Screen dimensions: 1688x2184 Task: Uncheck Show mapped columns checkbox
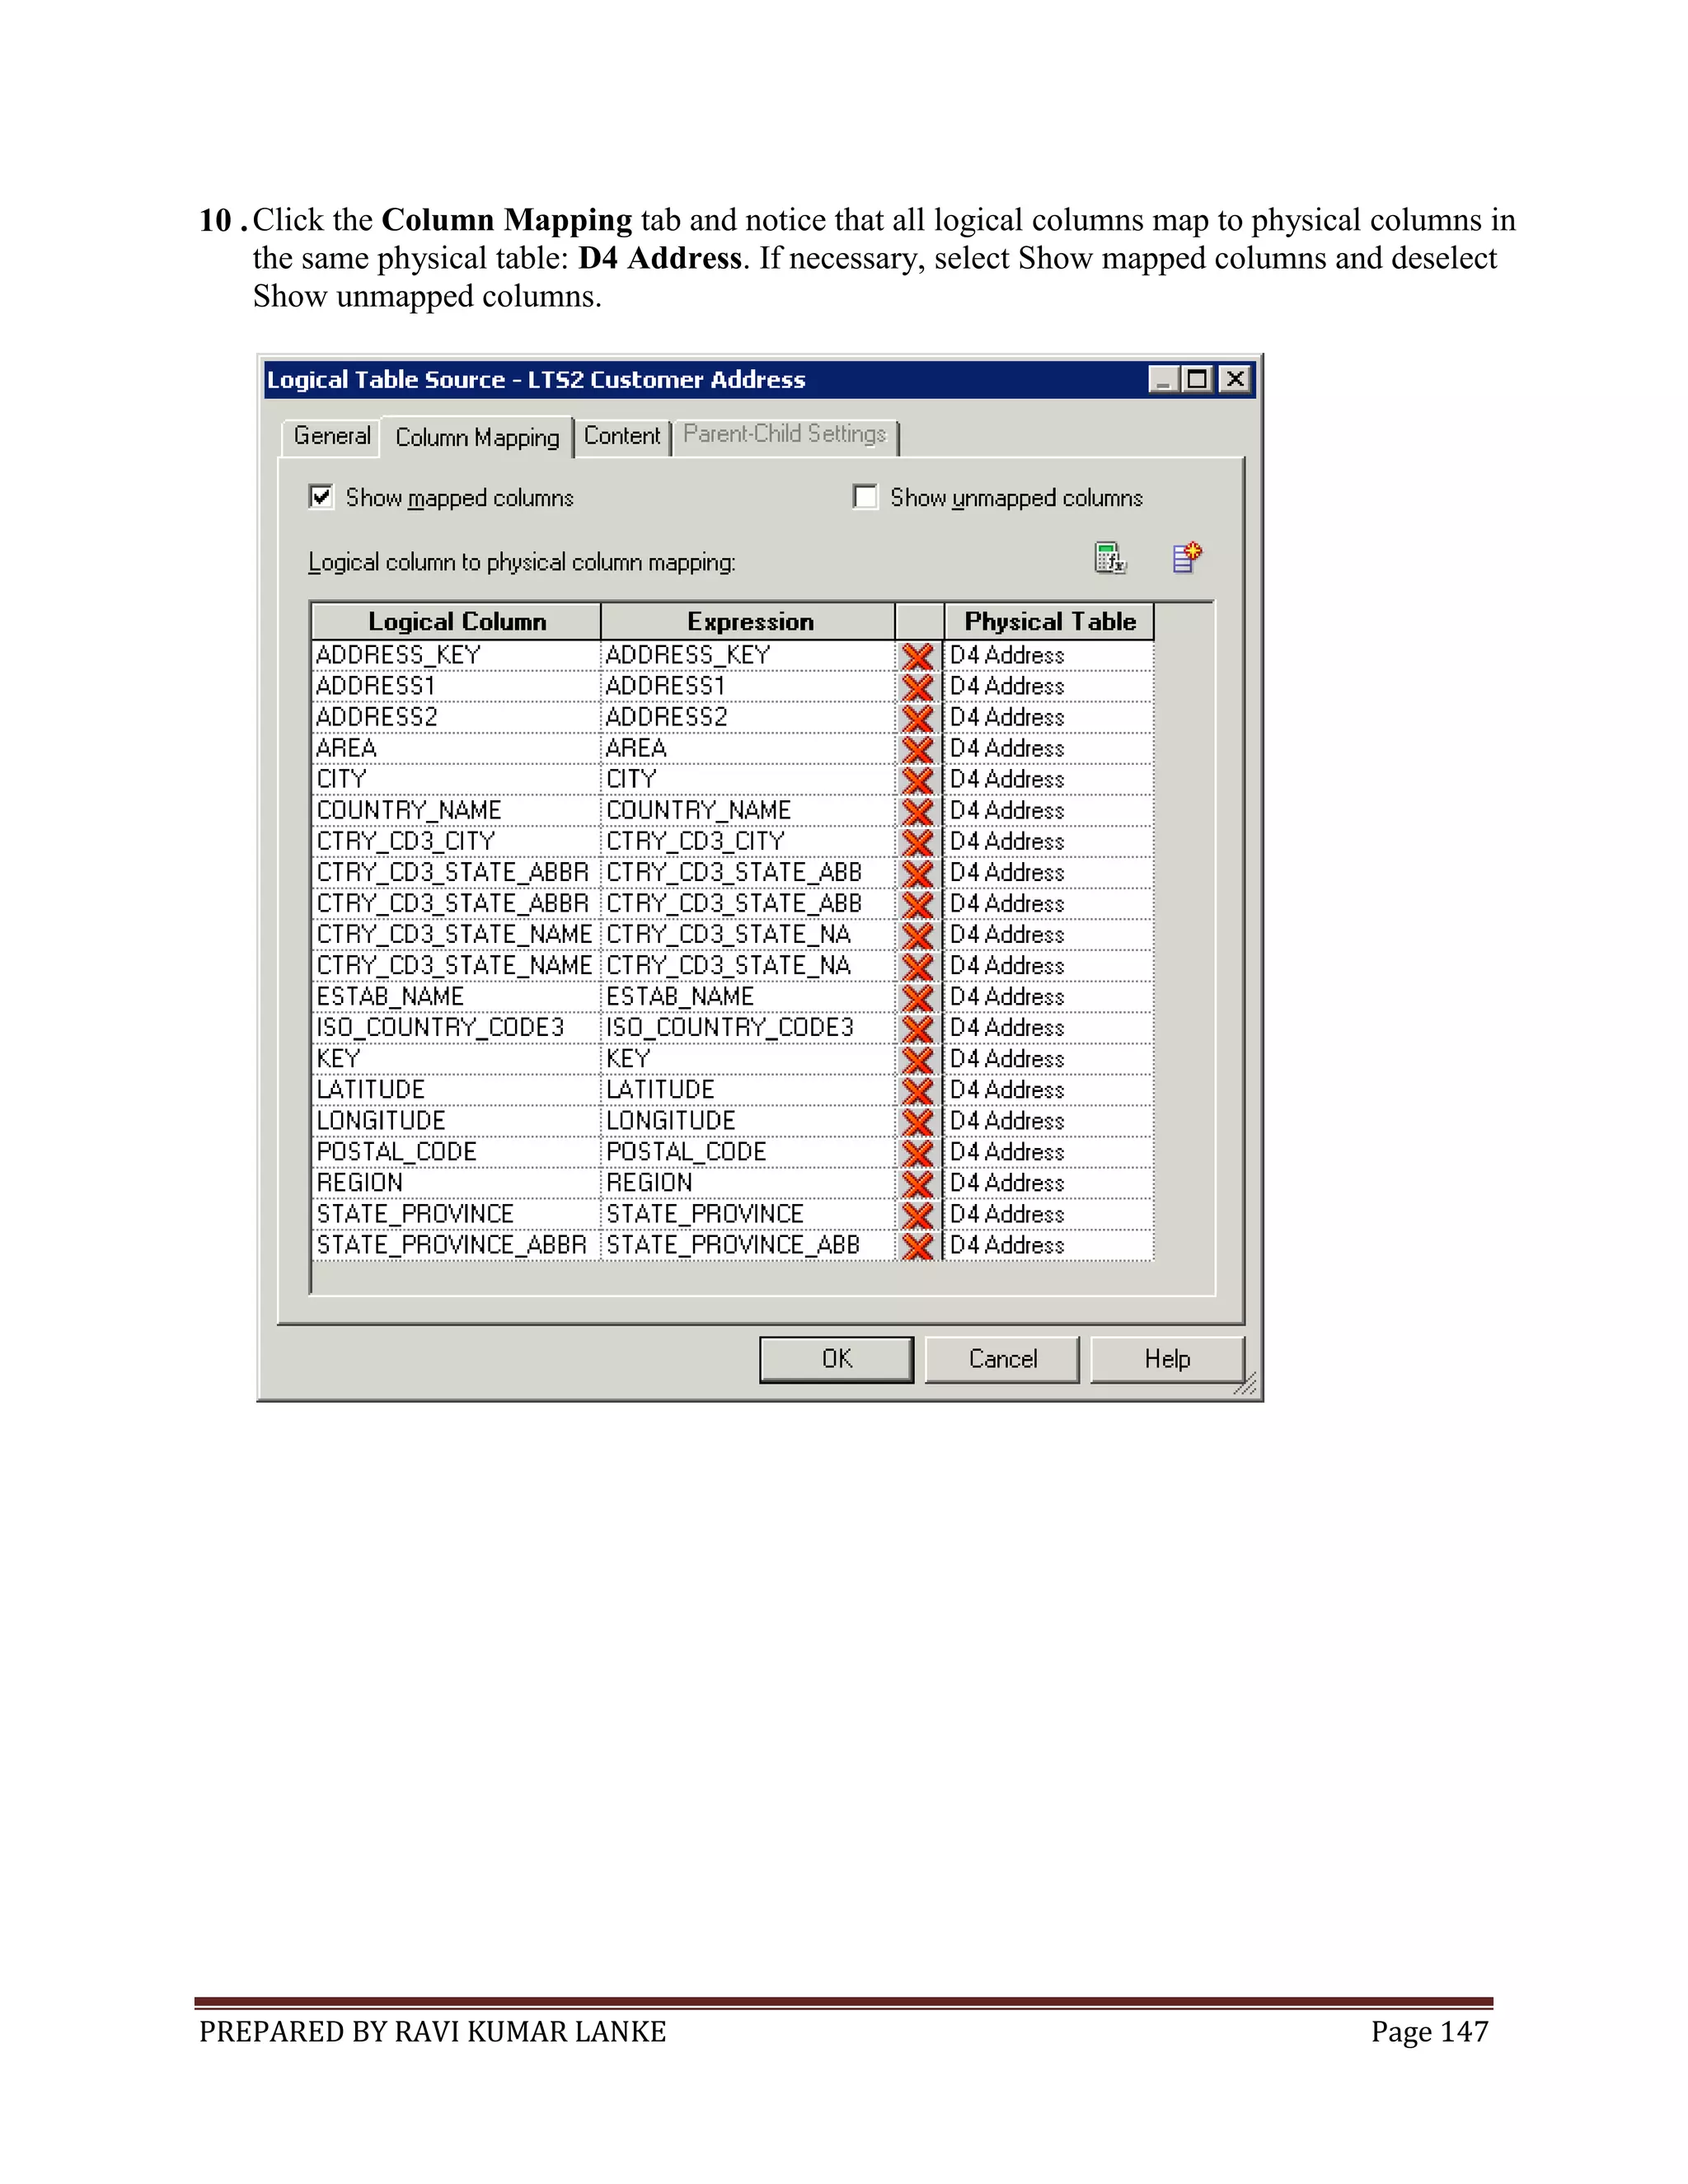click(321, 496)
